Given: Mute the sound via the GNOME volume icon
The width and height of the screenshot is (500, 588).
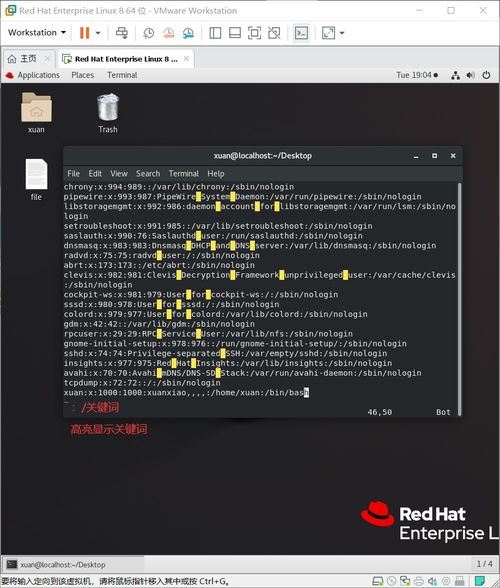Looking at the screenshot, I should pos(470,75).
